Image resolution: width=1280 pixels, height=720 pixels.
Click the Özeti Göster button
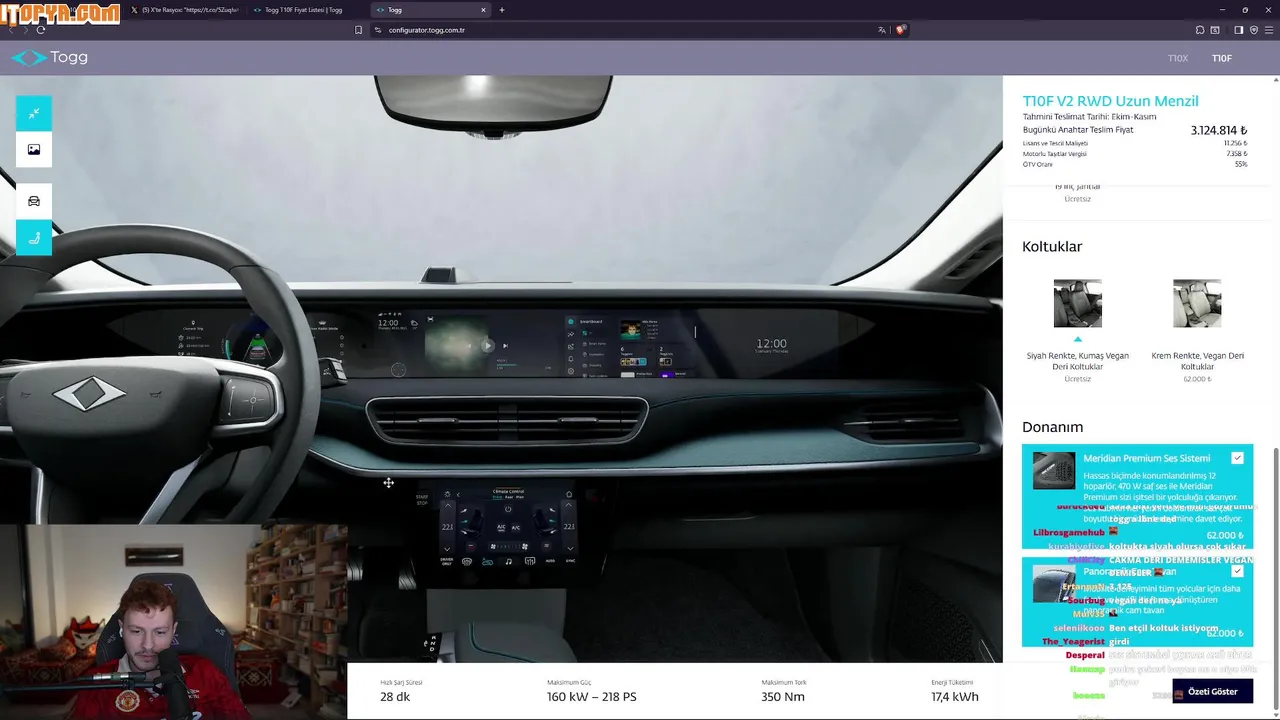[x=1212, y=692]
